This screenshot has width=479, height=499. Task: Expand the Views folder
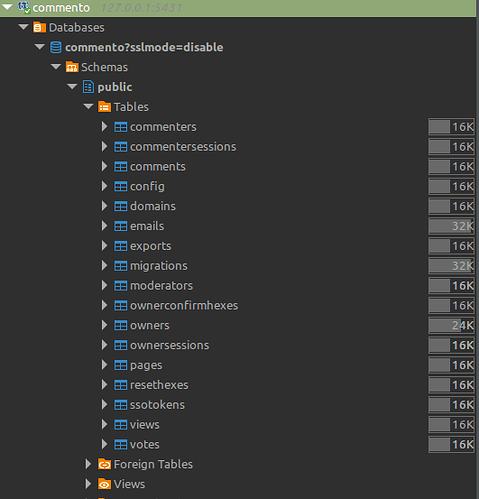[x=88, y=484]
